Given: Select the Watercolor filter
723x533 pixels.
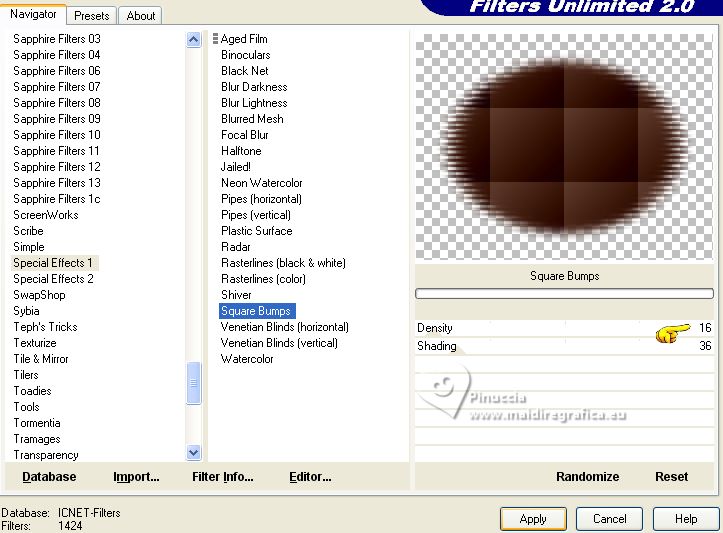Looking at the screenshot, I should (247, 359).
